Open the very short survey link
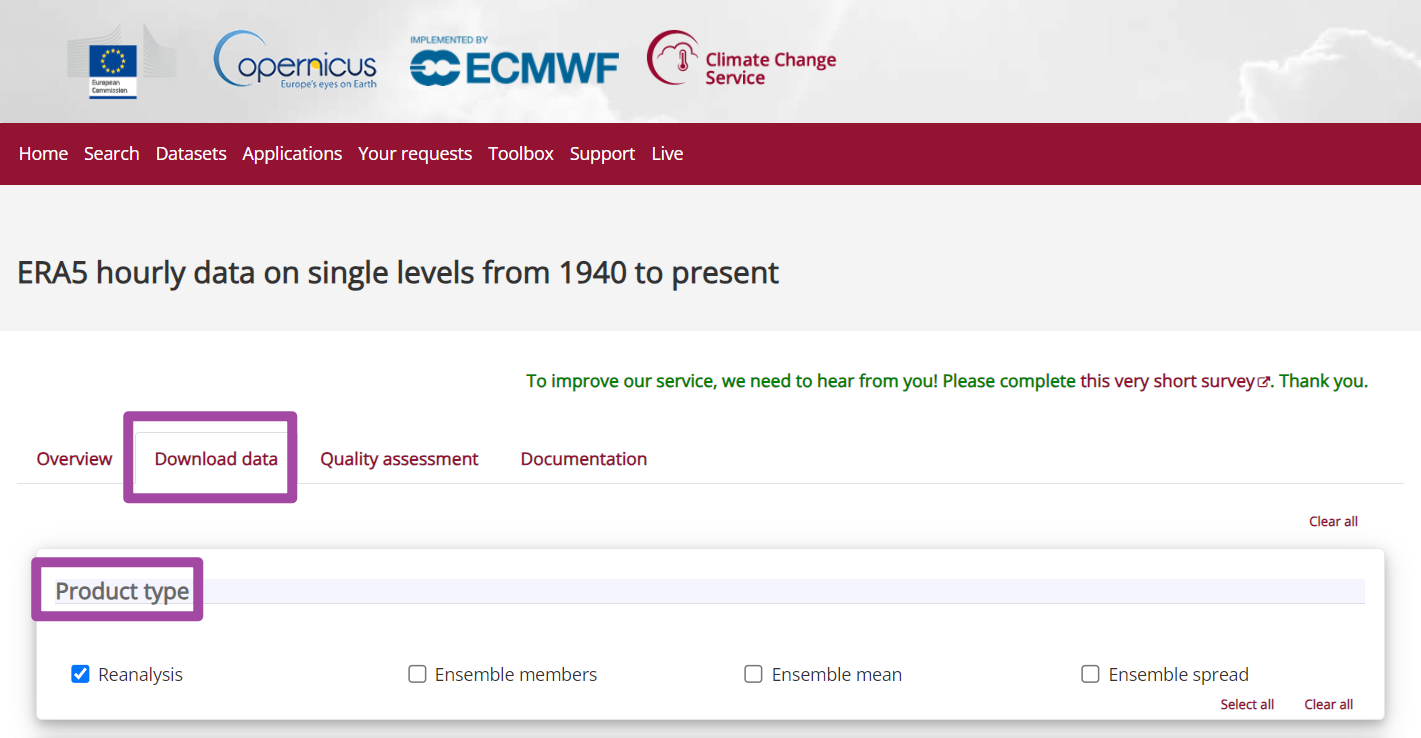The image size is (1421, 738). 1167,381
